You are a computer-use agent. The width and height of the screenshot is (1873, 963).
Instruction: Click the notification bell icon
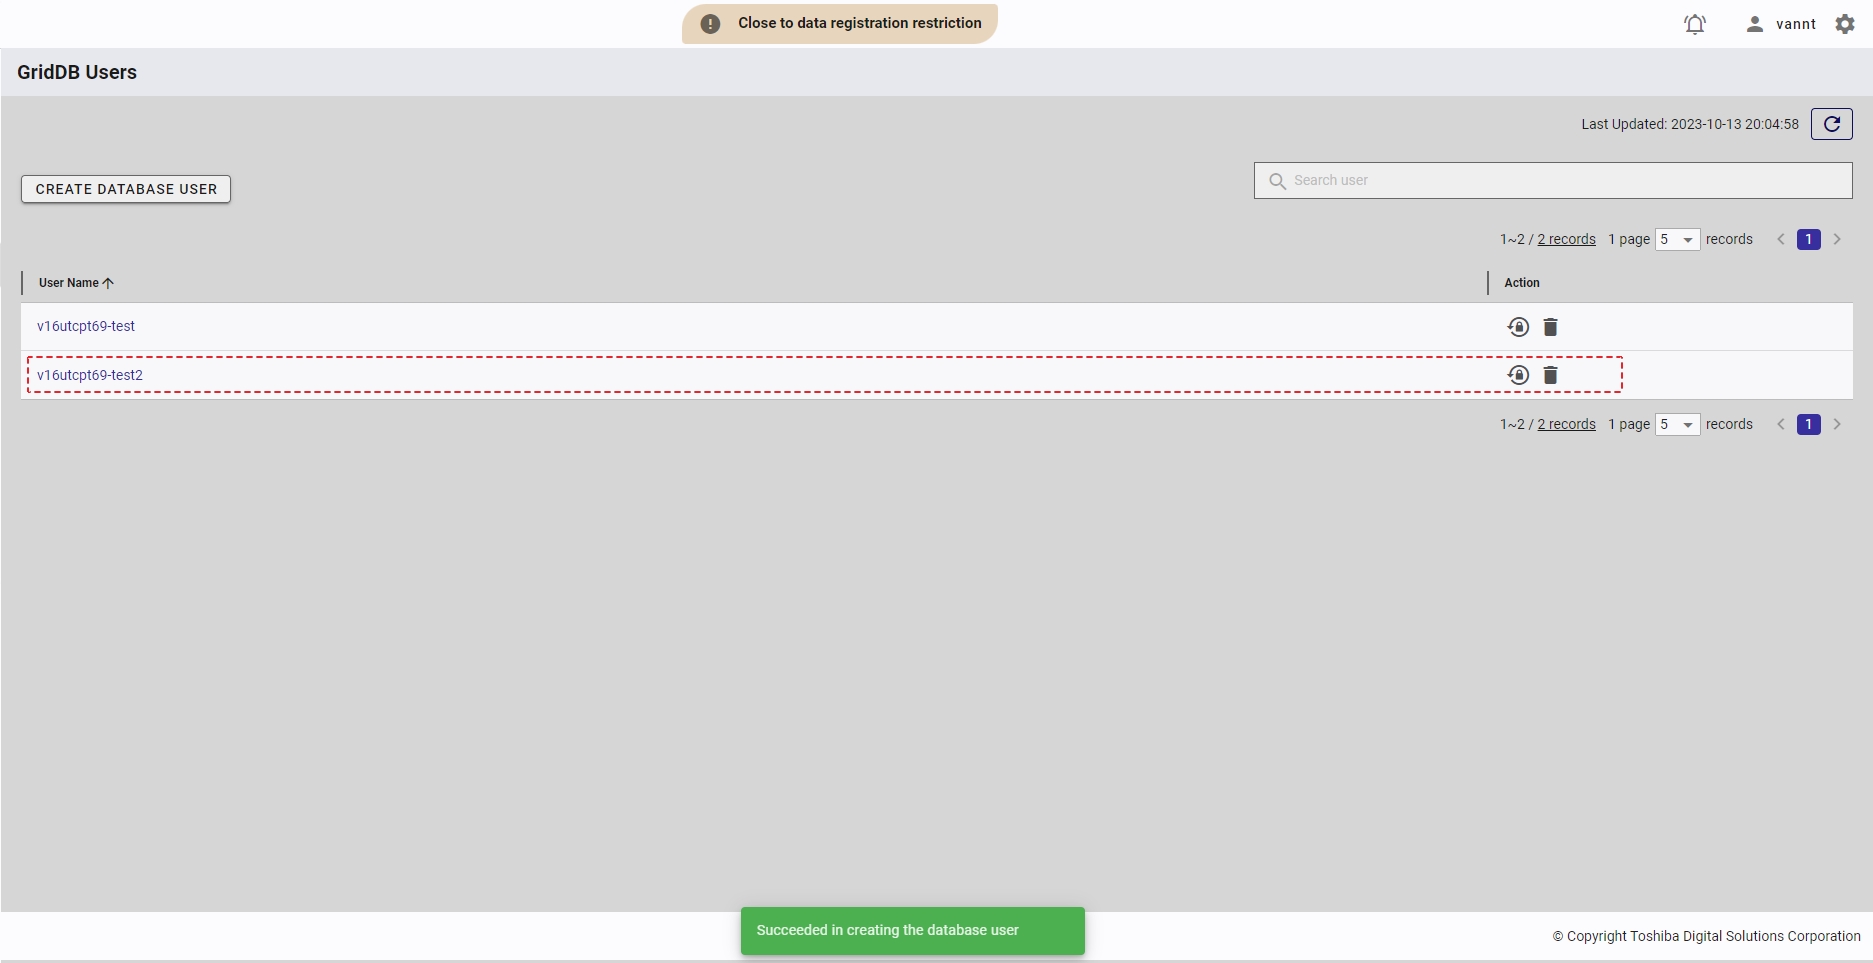coord(1694,24)
